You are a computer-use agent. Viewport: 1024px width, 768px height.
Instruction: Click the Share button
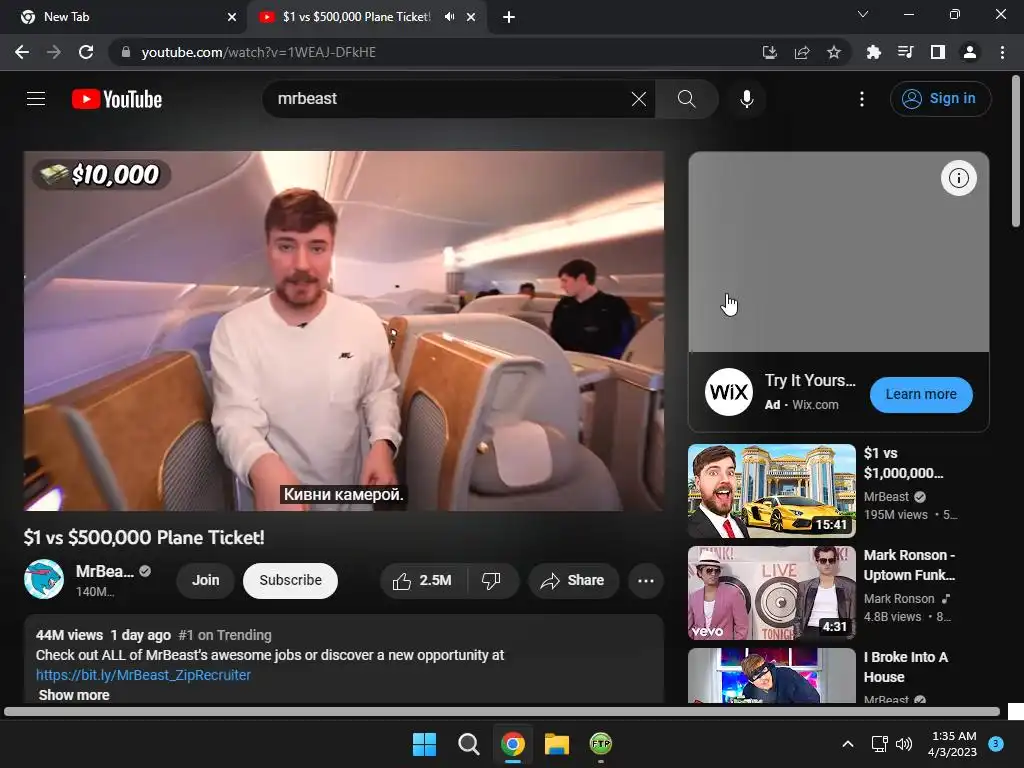[x=573, y=580]
